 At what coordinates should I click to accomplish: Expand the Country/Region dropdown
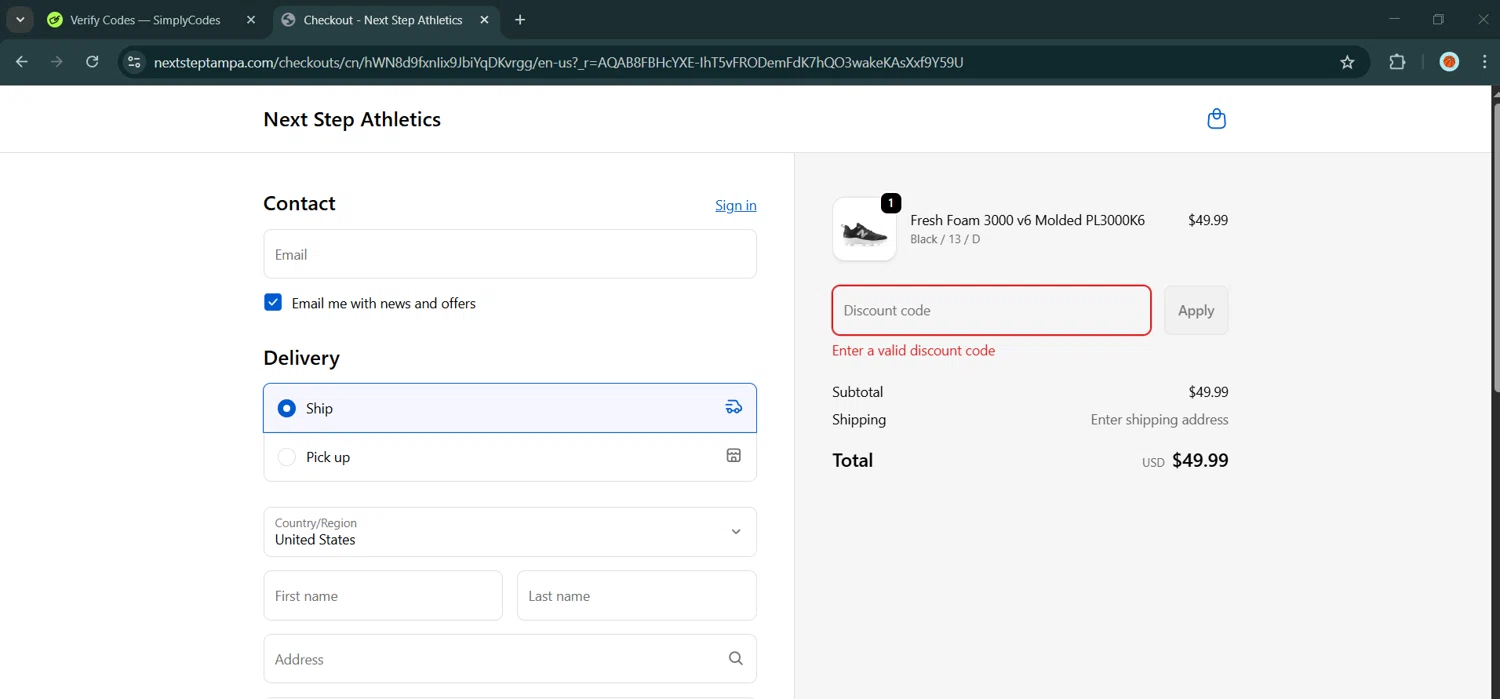(x=510, y=531)
